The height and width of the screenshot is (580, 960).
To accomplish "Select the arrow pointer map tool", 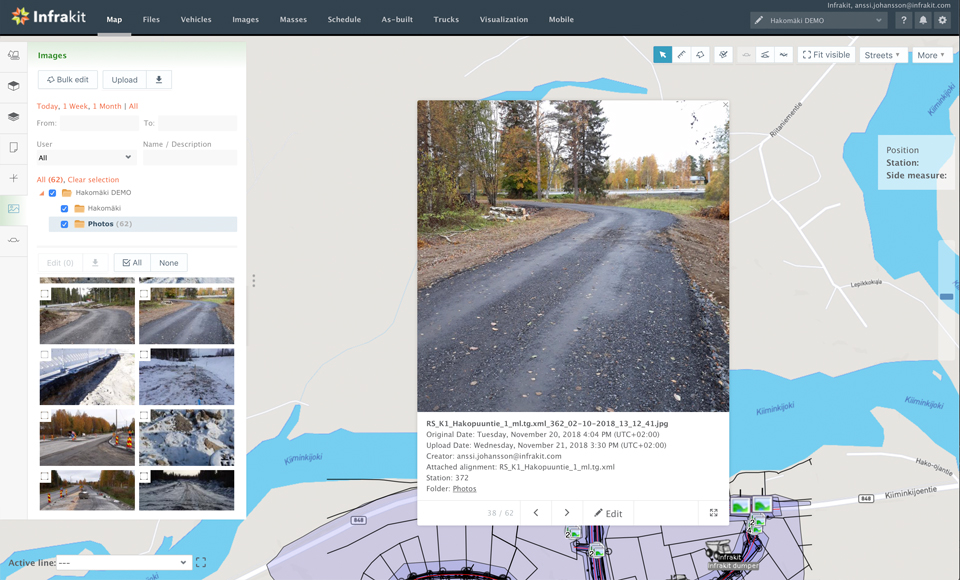I will click(662, 55).
